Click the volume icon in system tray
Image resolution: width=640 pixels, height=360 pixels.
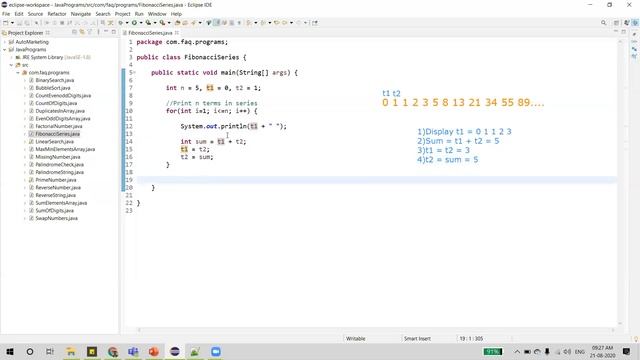tap(567, 351)
